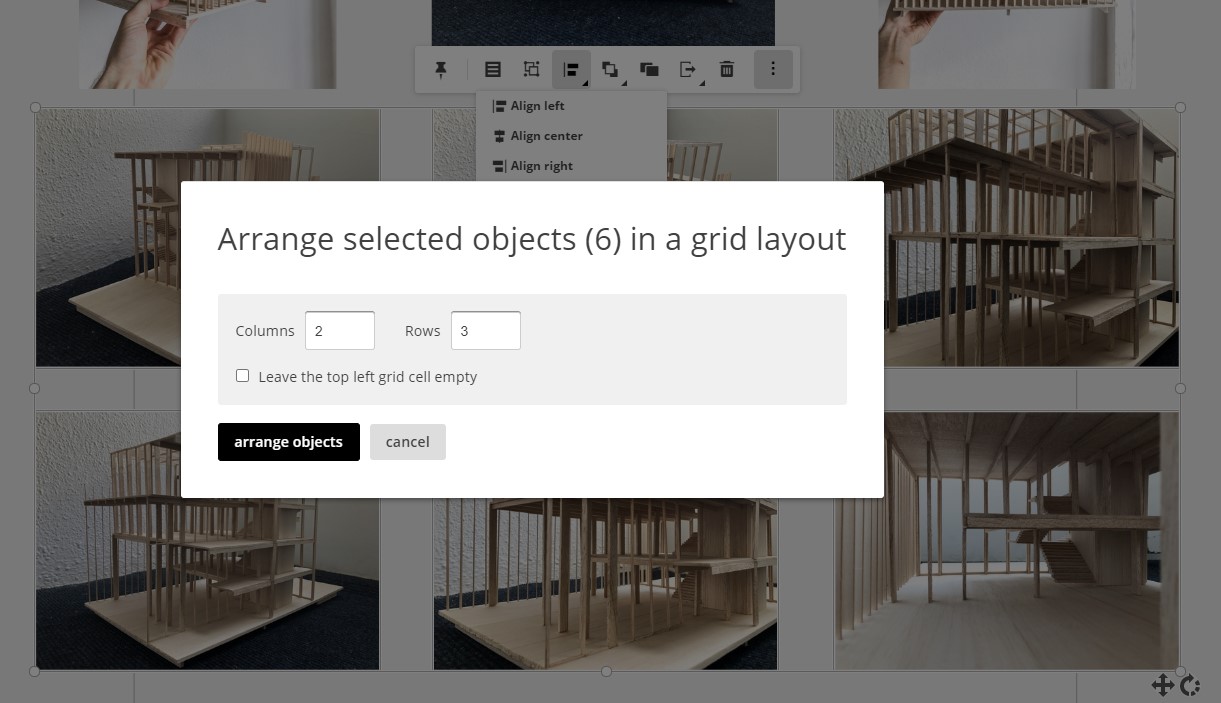
Task: Click the horizontal lines layout icon
Action: pos(492,69)
